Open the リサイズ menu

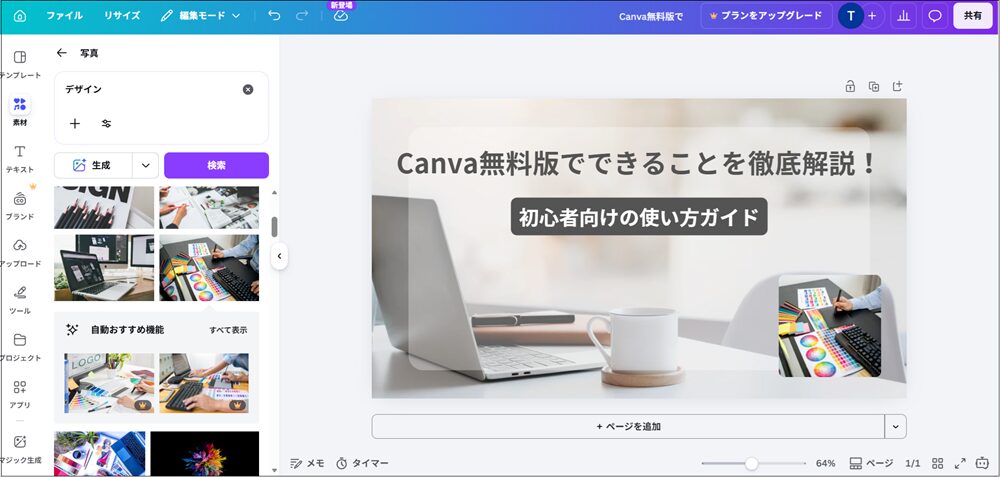[x=122, y=16]
